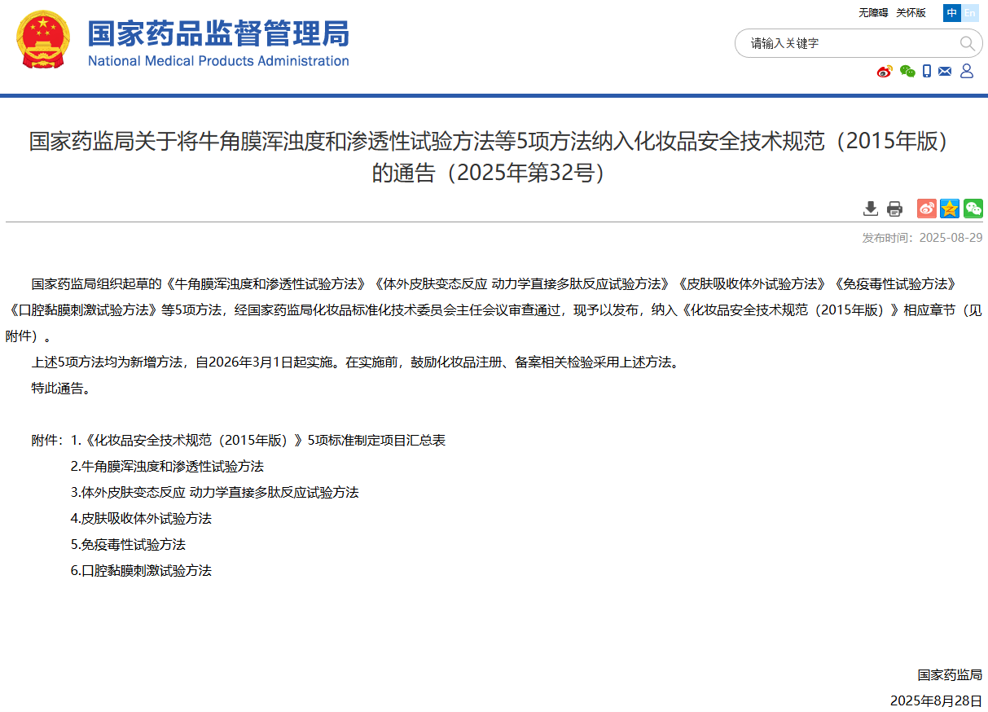Share the notice to WeChat
The image size is (988, 712).
(973, 209)
